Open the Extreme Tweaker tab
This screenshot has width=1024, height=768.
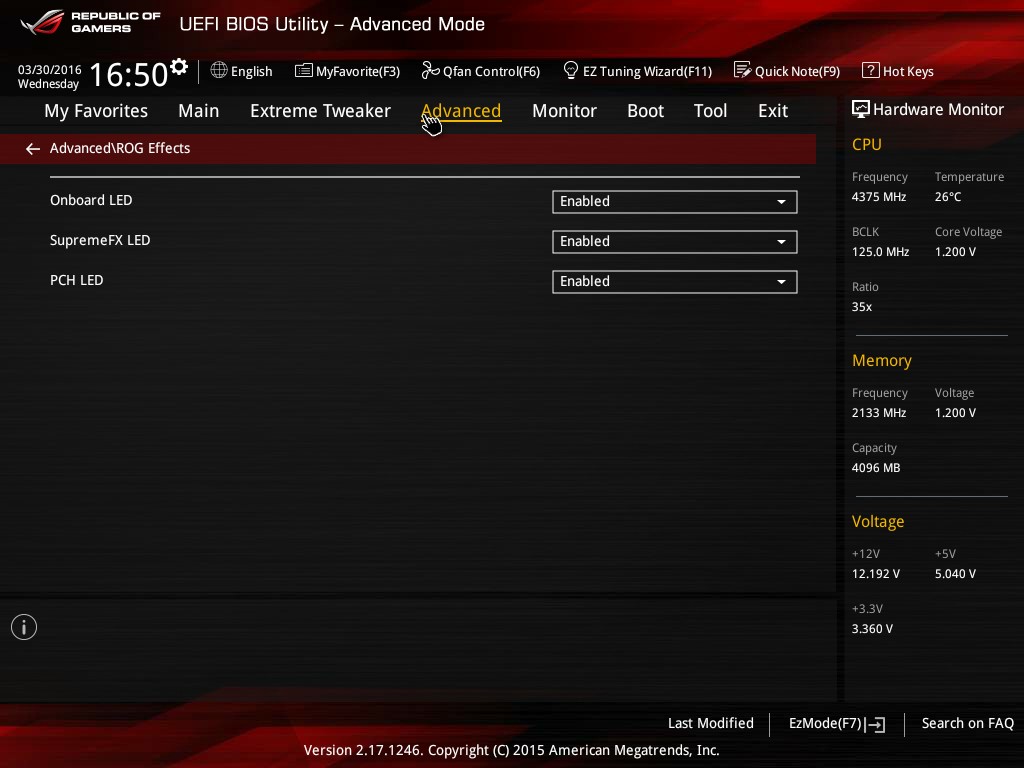[321, 111]
